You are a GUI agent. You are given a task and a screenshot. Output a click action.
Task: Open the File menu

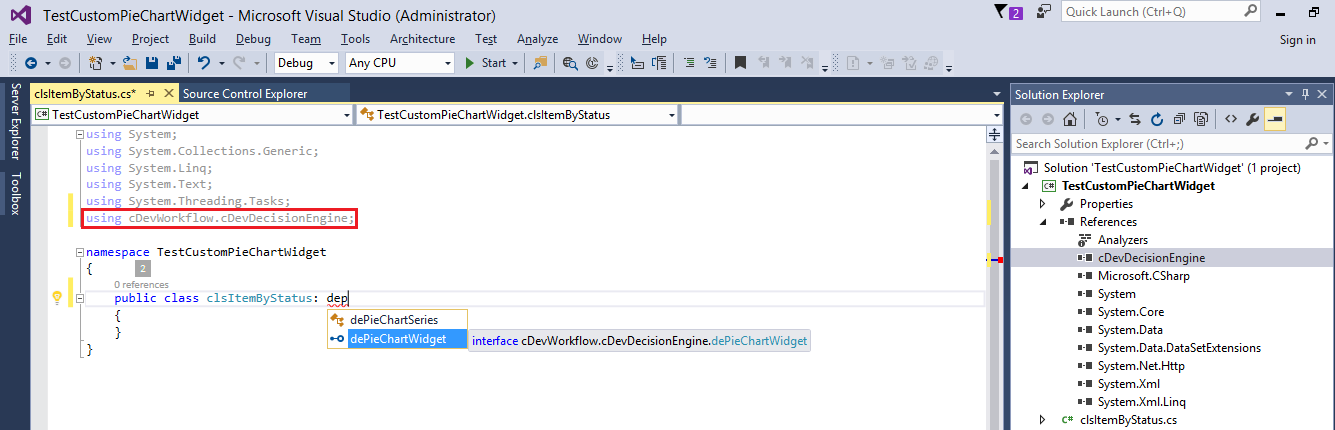point(18,39)
